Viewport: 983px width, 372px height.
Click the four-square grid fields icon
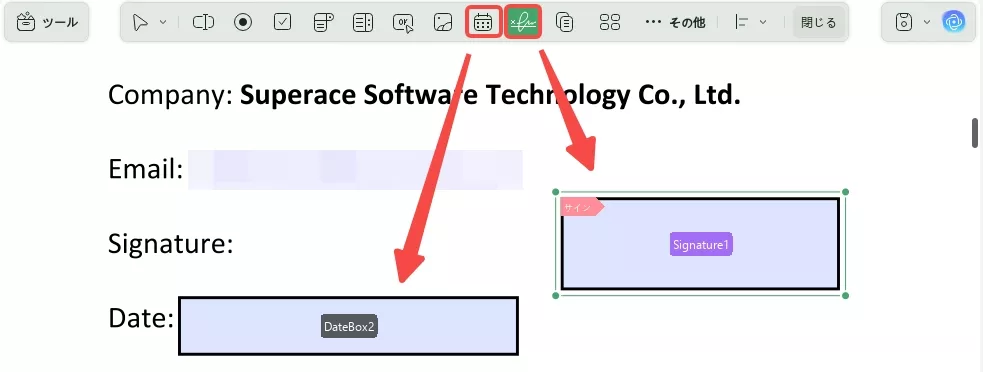(x=609, y=23)
